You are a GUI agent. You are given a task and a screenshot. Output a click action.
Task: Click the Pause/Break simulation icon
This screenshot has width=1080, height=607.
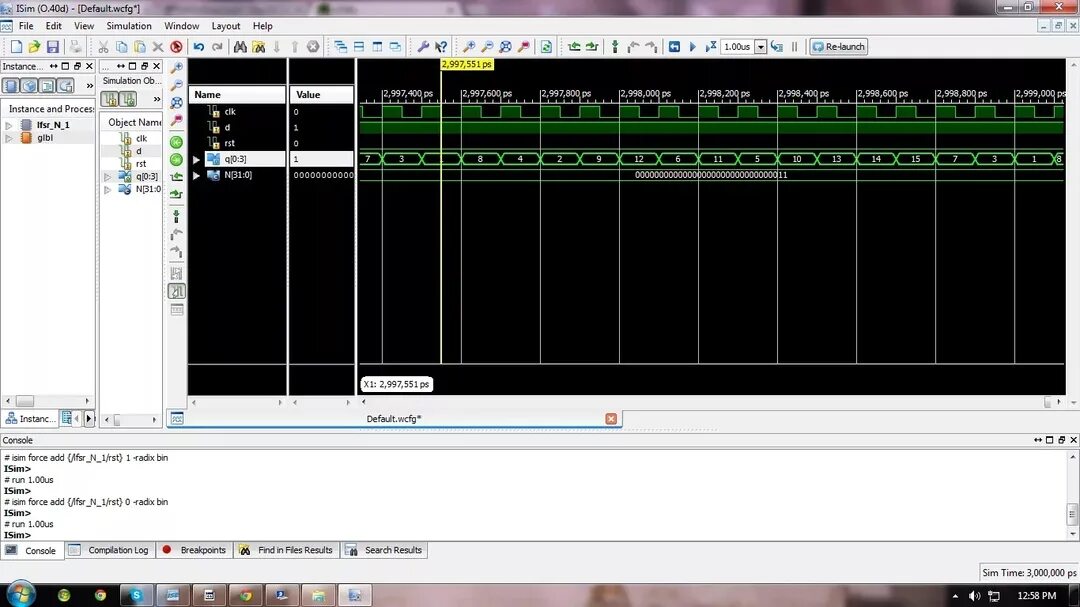coord(794,47)
